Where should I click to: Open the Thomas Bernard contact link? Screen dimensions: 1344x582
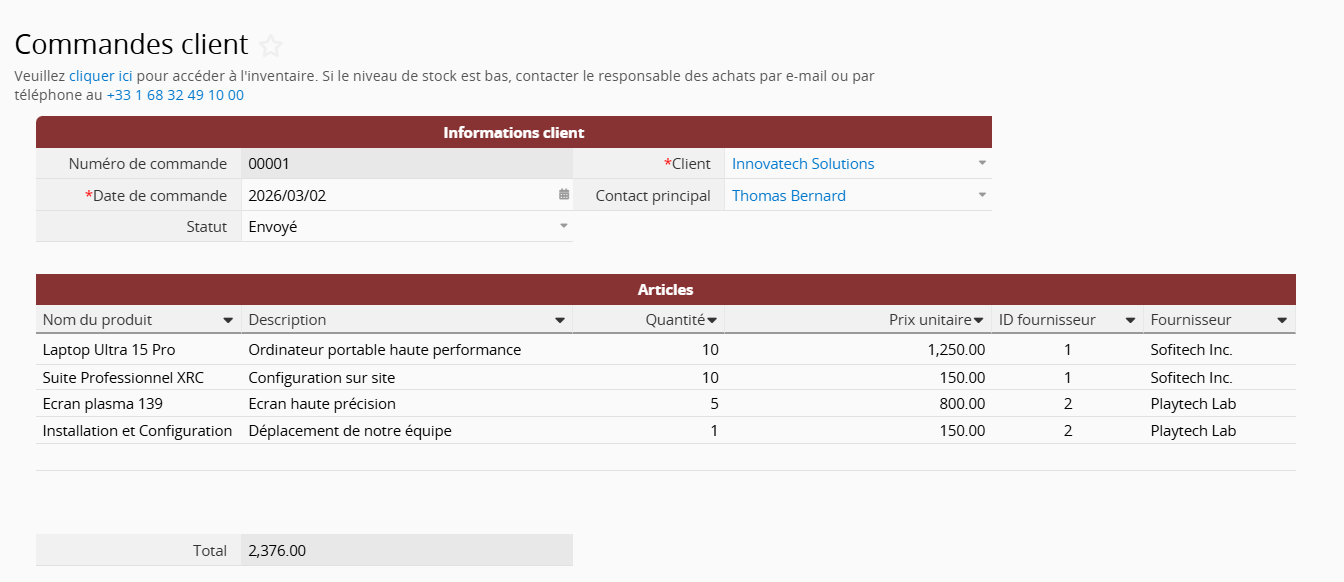(788, 196)
